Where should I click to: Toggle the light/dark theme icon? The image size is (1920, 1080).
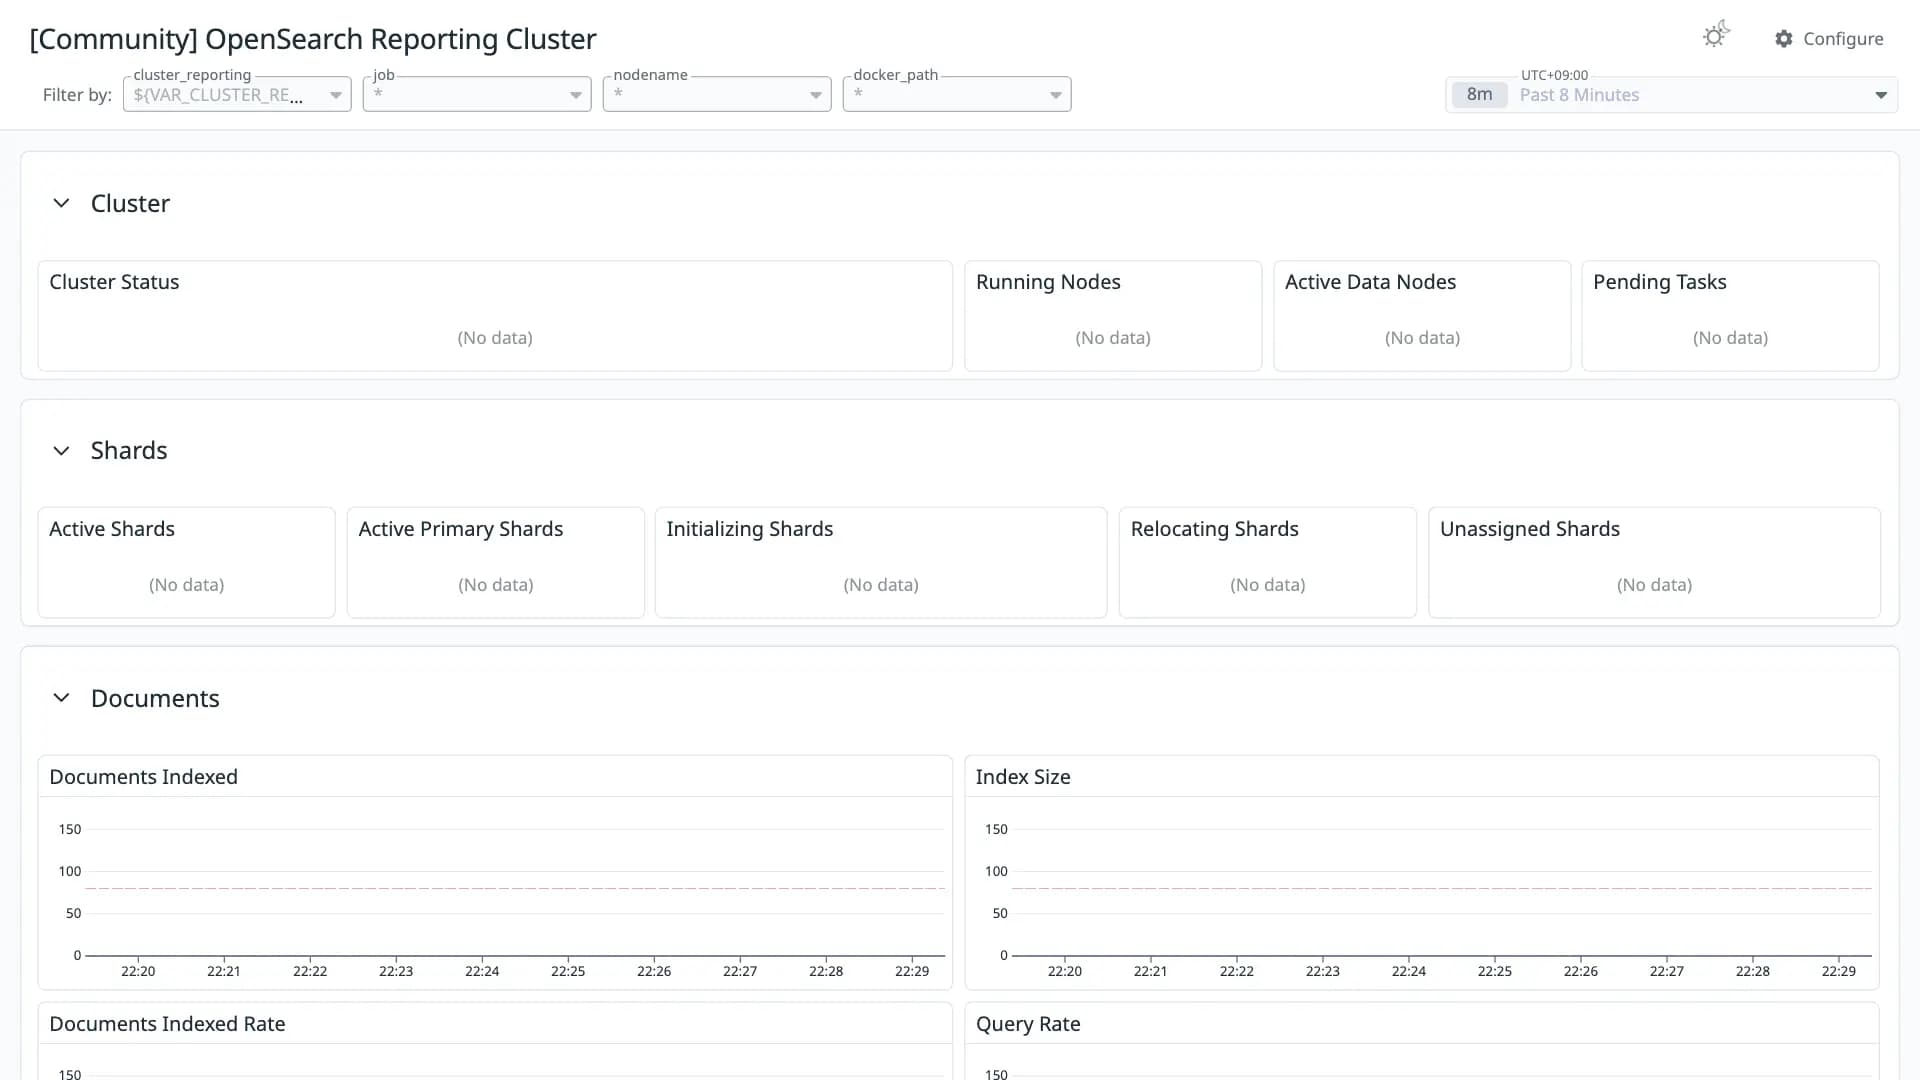tap(1716, 35)
